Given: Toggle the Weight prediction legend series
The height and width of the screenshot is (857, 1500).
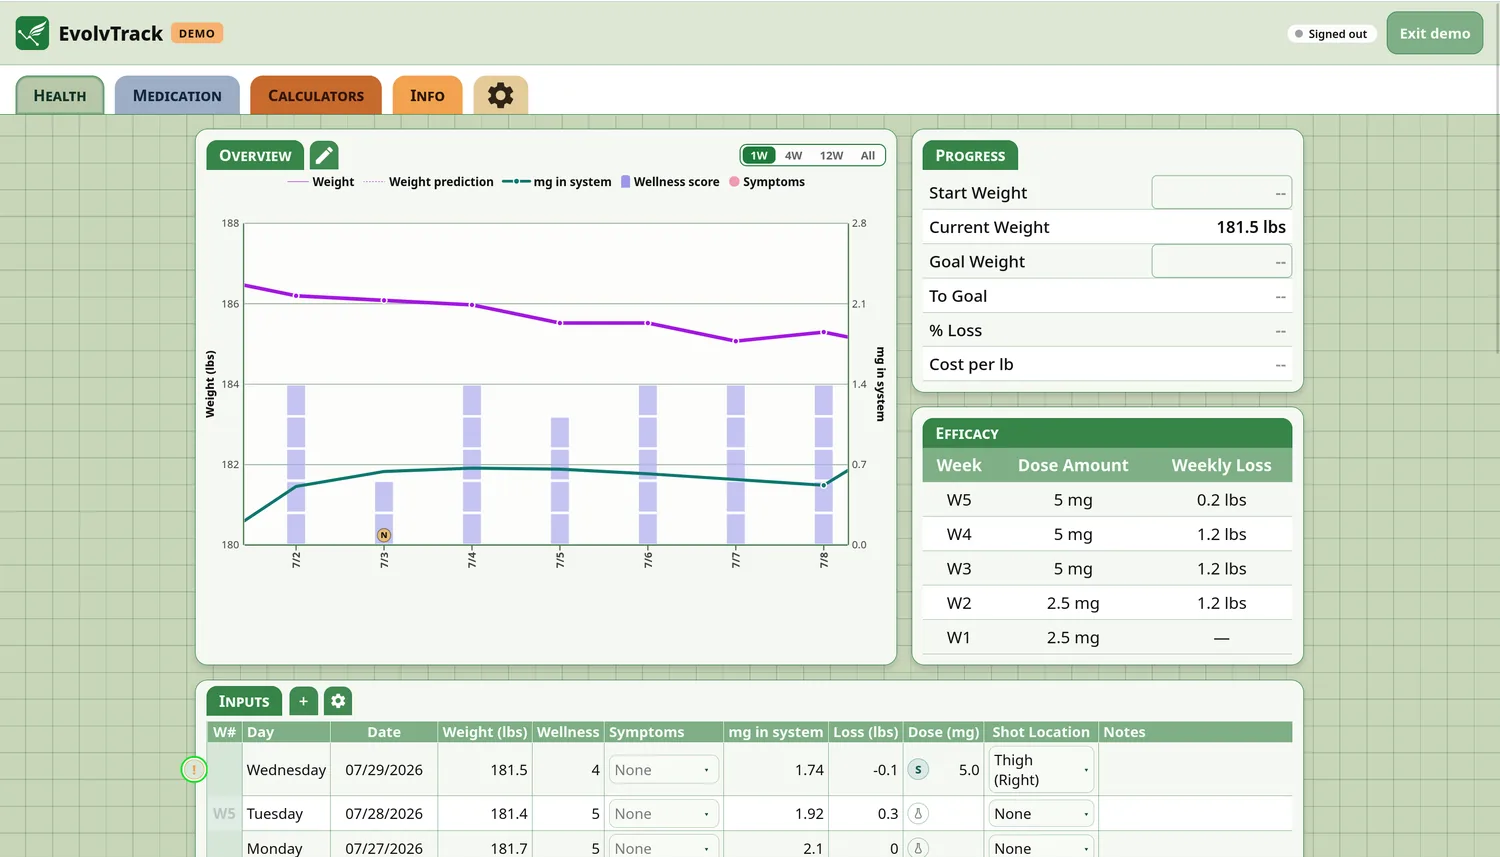Looking at the screenshot, I should [x=429, y=182].
